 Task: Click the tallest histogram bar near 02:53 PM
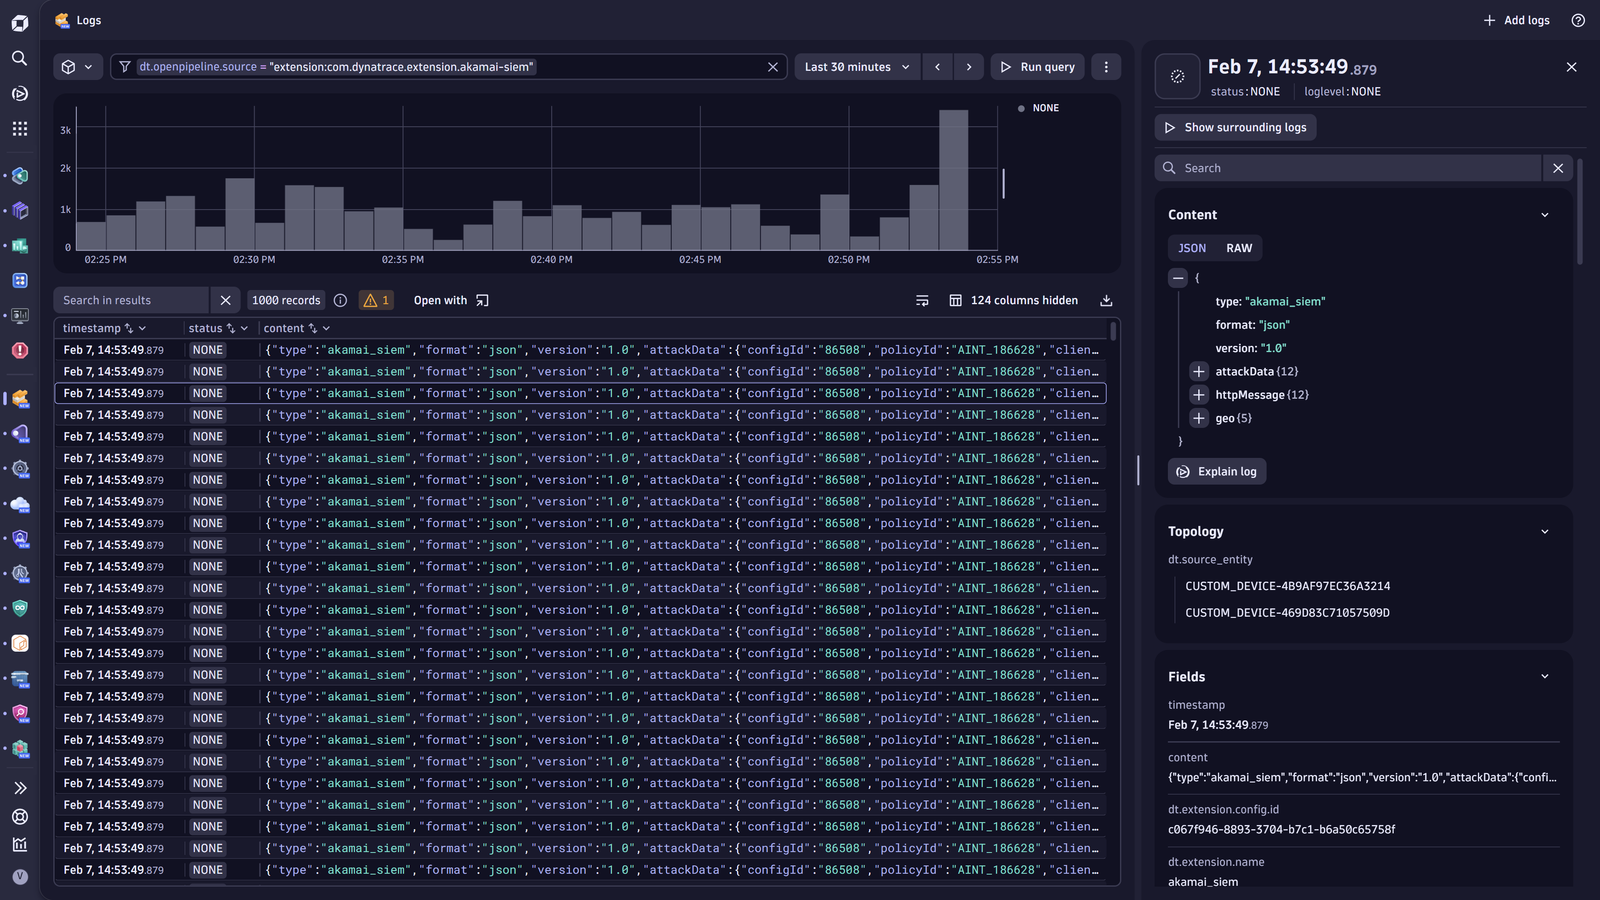coord(954,180)
